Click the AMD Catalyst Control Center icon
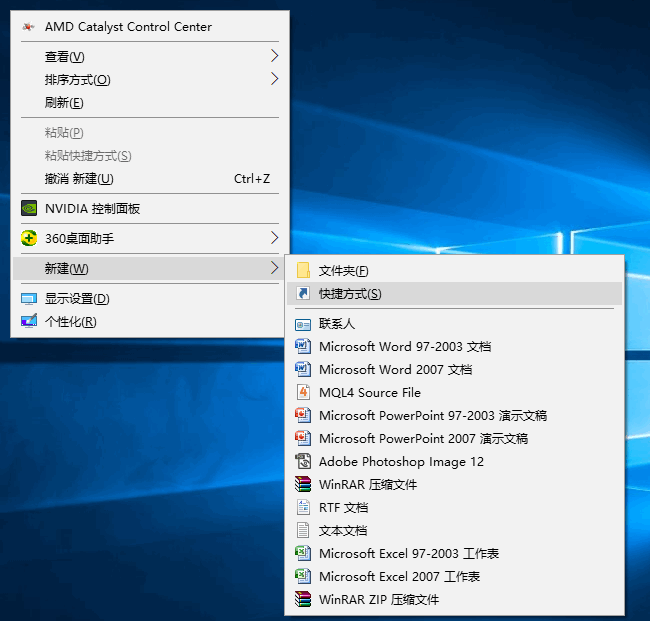Screen dimensions: 650x621 (x=28, y=27)
